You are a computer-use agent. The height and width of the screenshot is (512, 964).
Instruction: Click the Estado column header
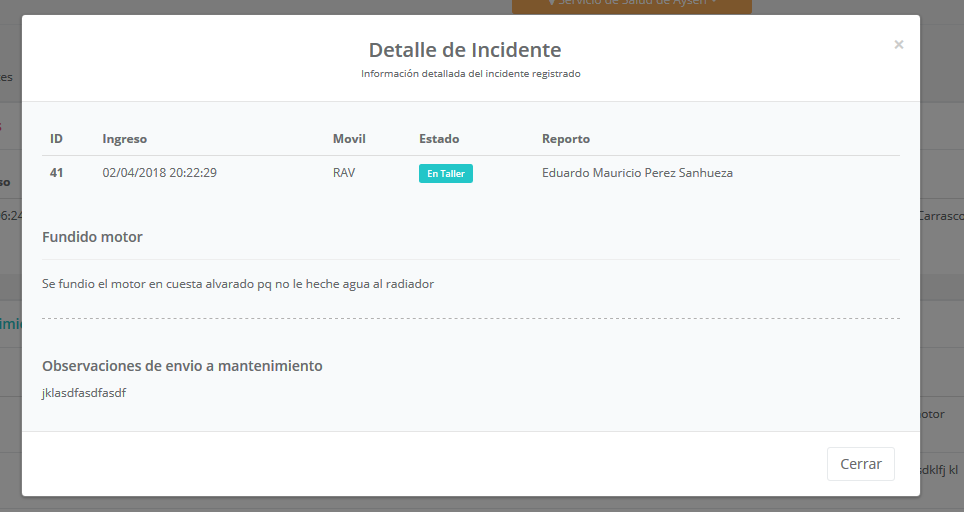[439, 139]
